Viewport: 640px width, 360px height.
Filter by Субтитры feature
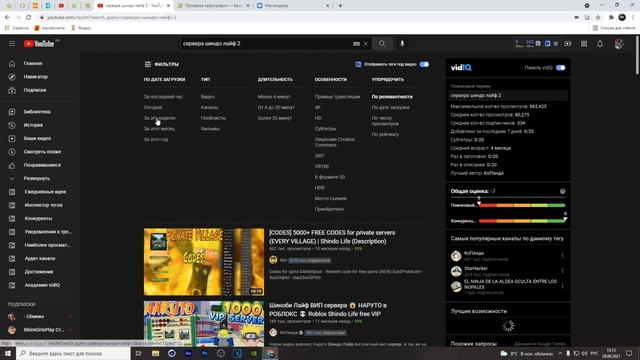[x=325, y=129]
